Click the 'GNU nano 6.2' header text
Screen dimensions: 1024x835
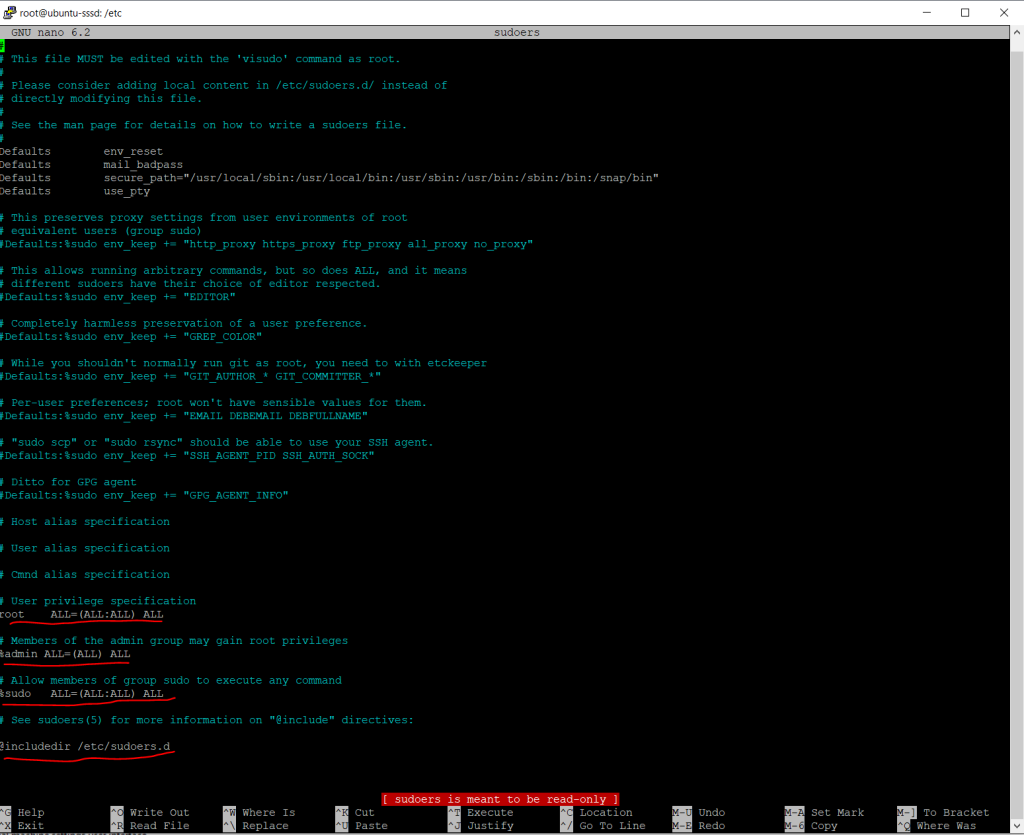50,32
